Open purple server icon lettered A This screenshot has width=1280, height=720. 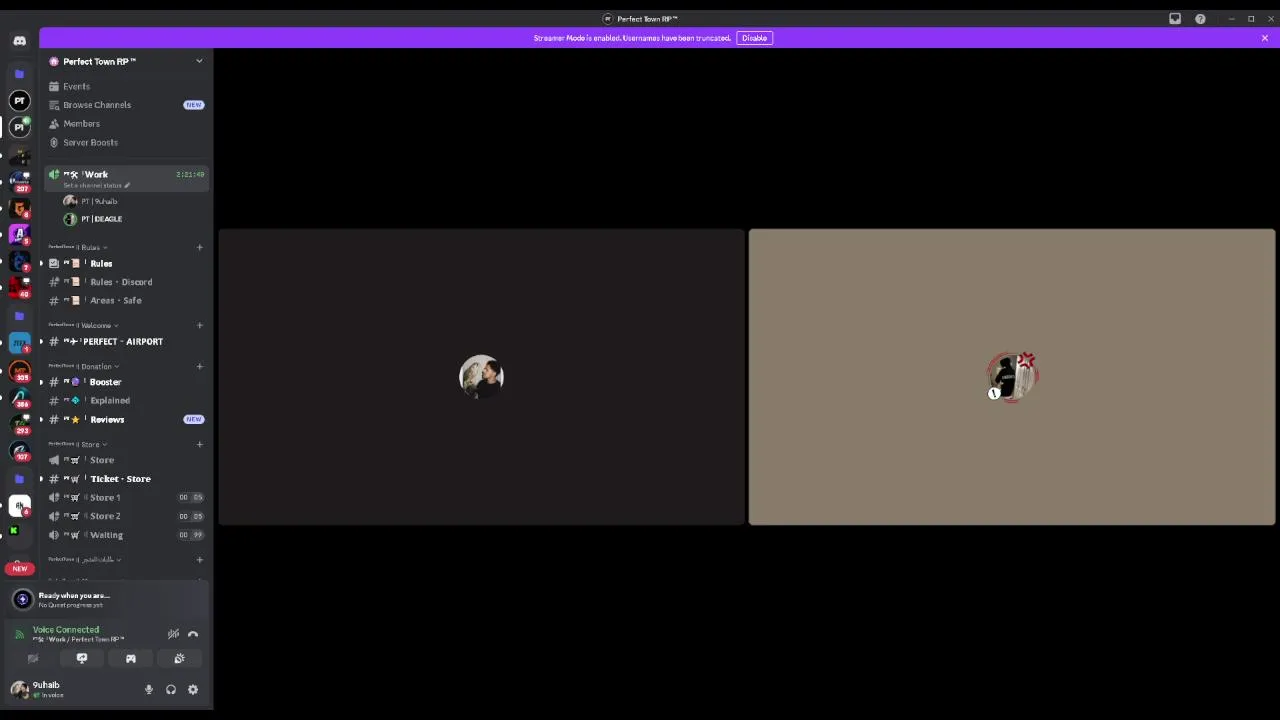(19, 235)
